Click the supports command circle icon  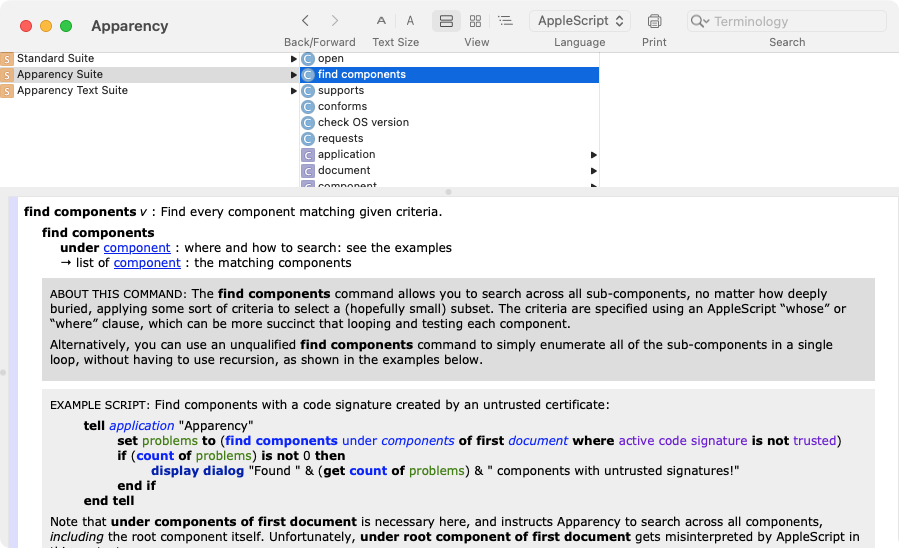308,91
